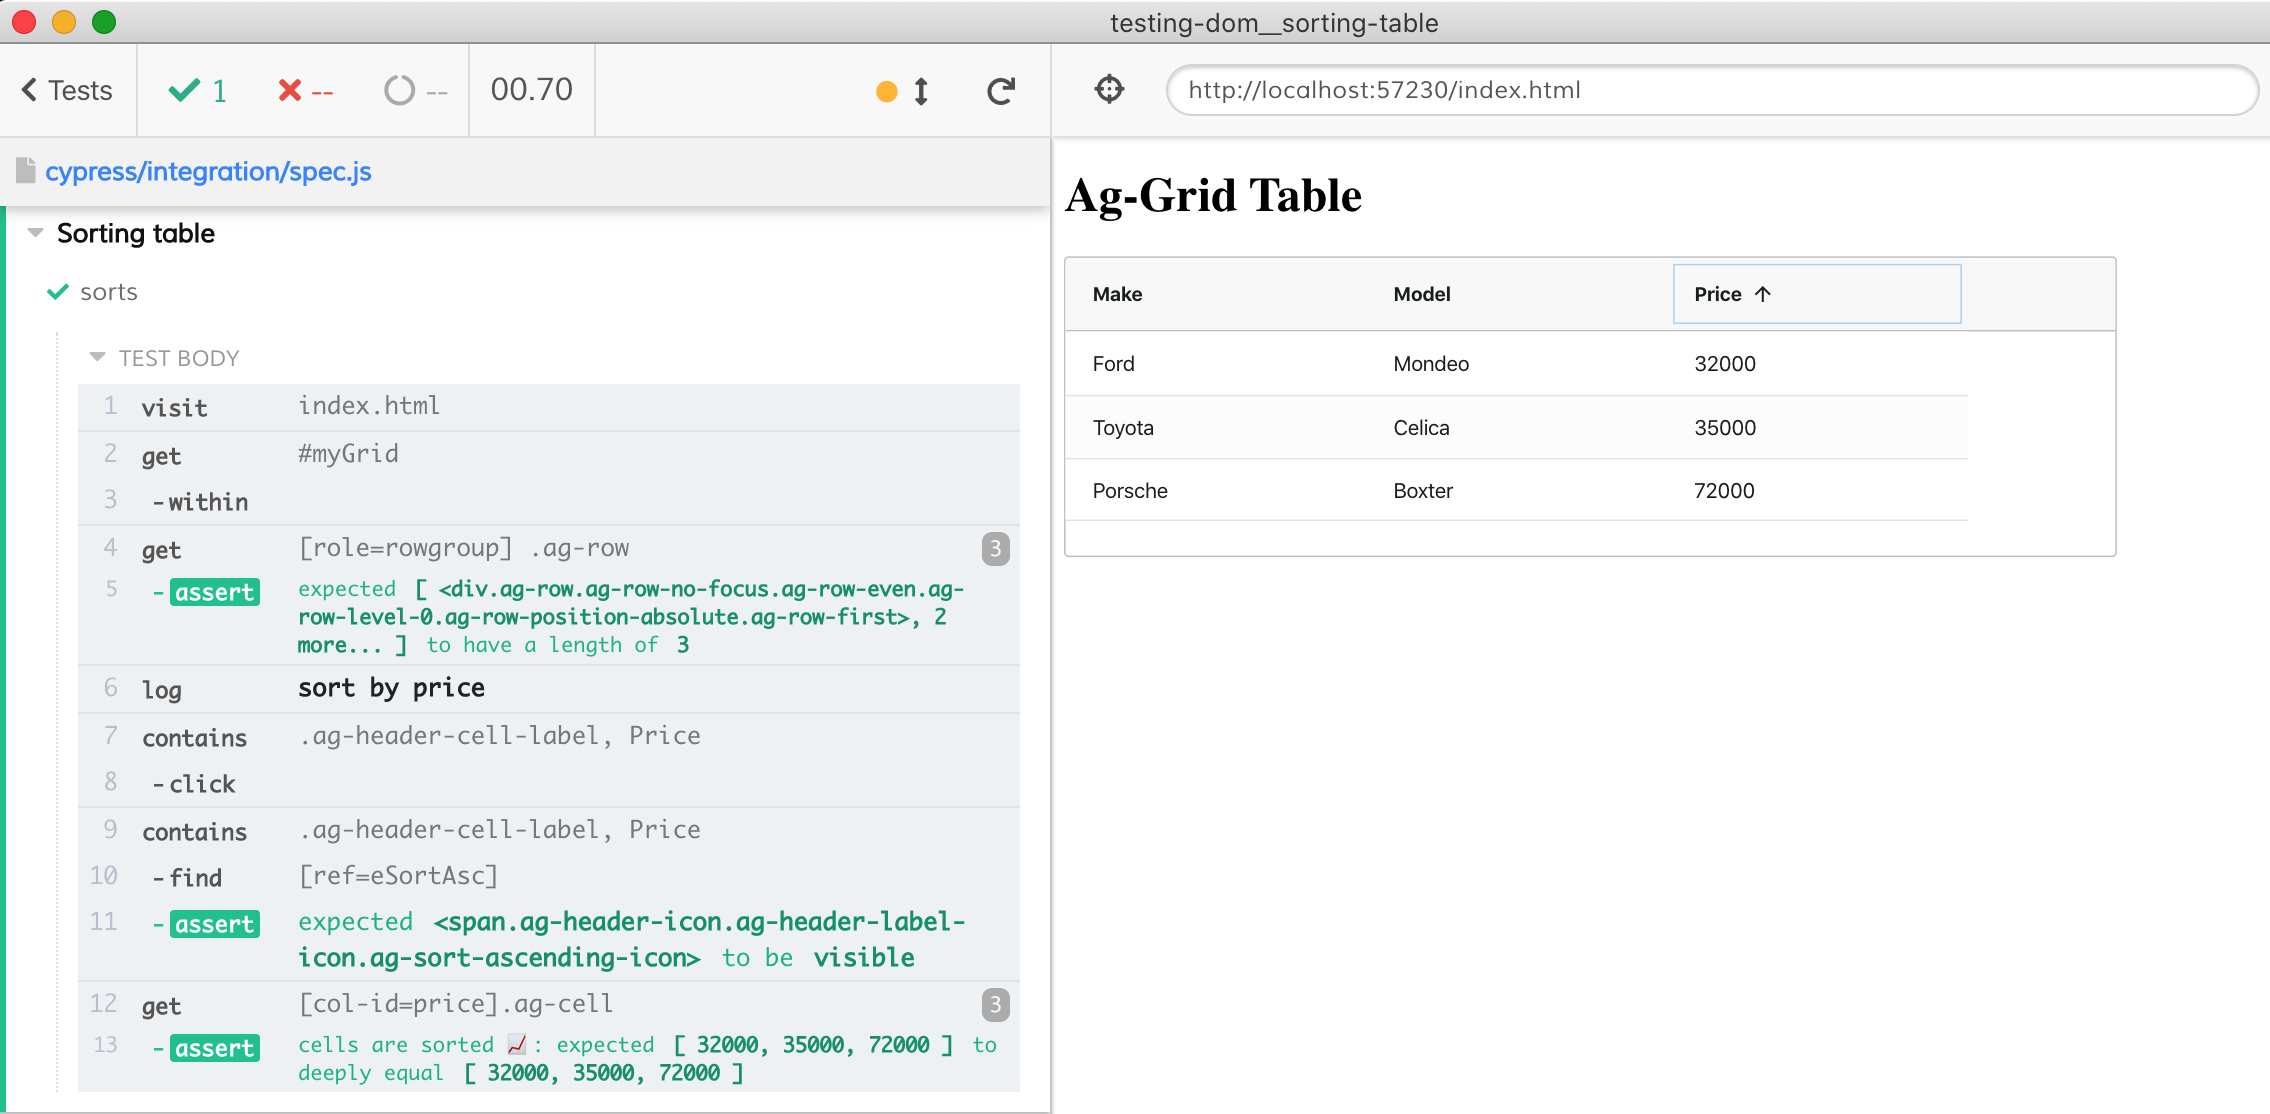Click the failed tests red X icon

290,91
